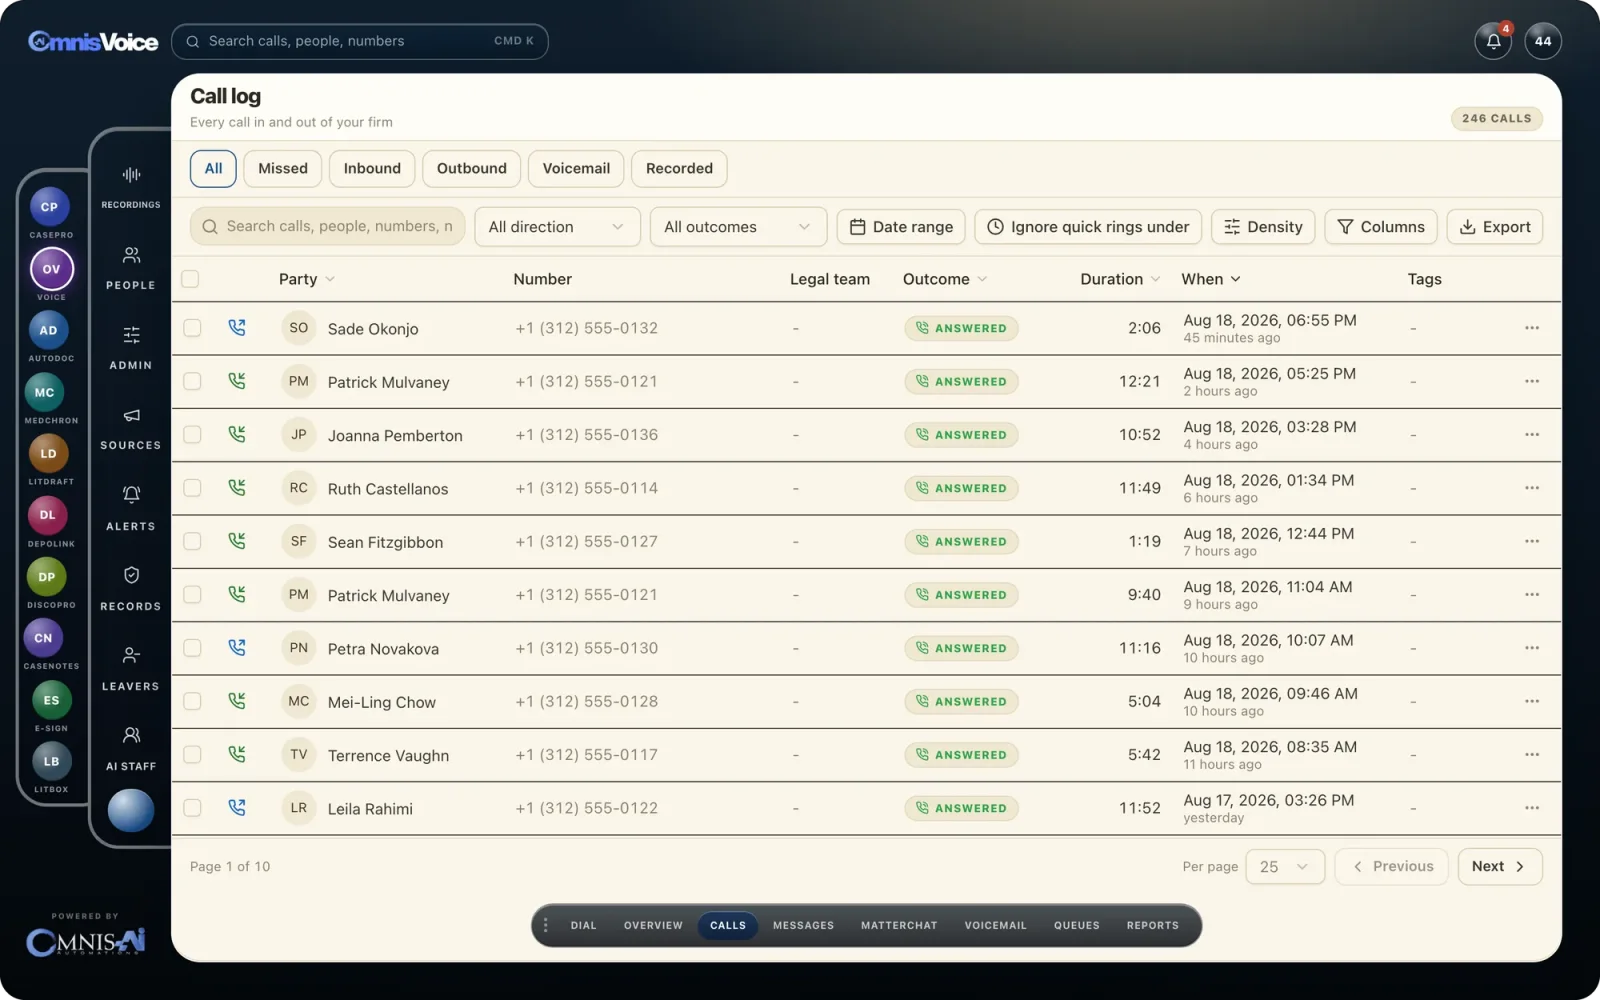This screenshot has width=1600, height=1000.
Task: Open the Records shield section
Action: tap(131, 588)
